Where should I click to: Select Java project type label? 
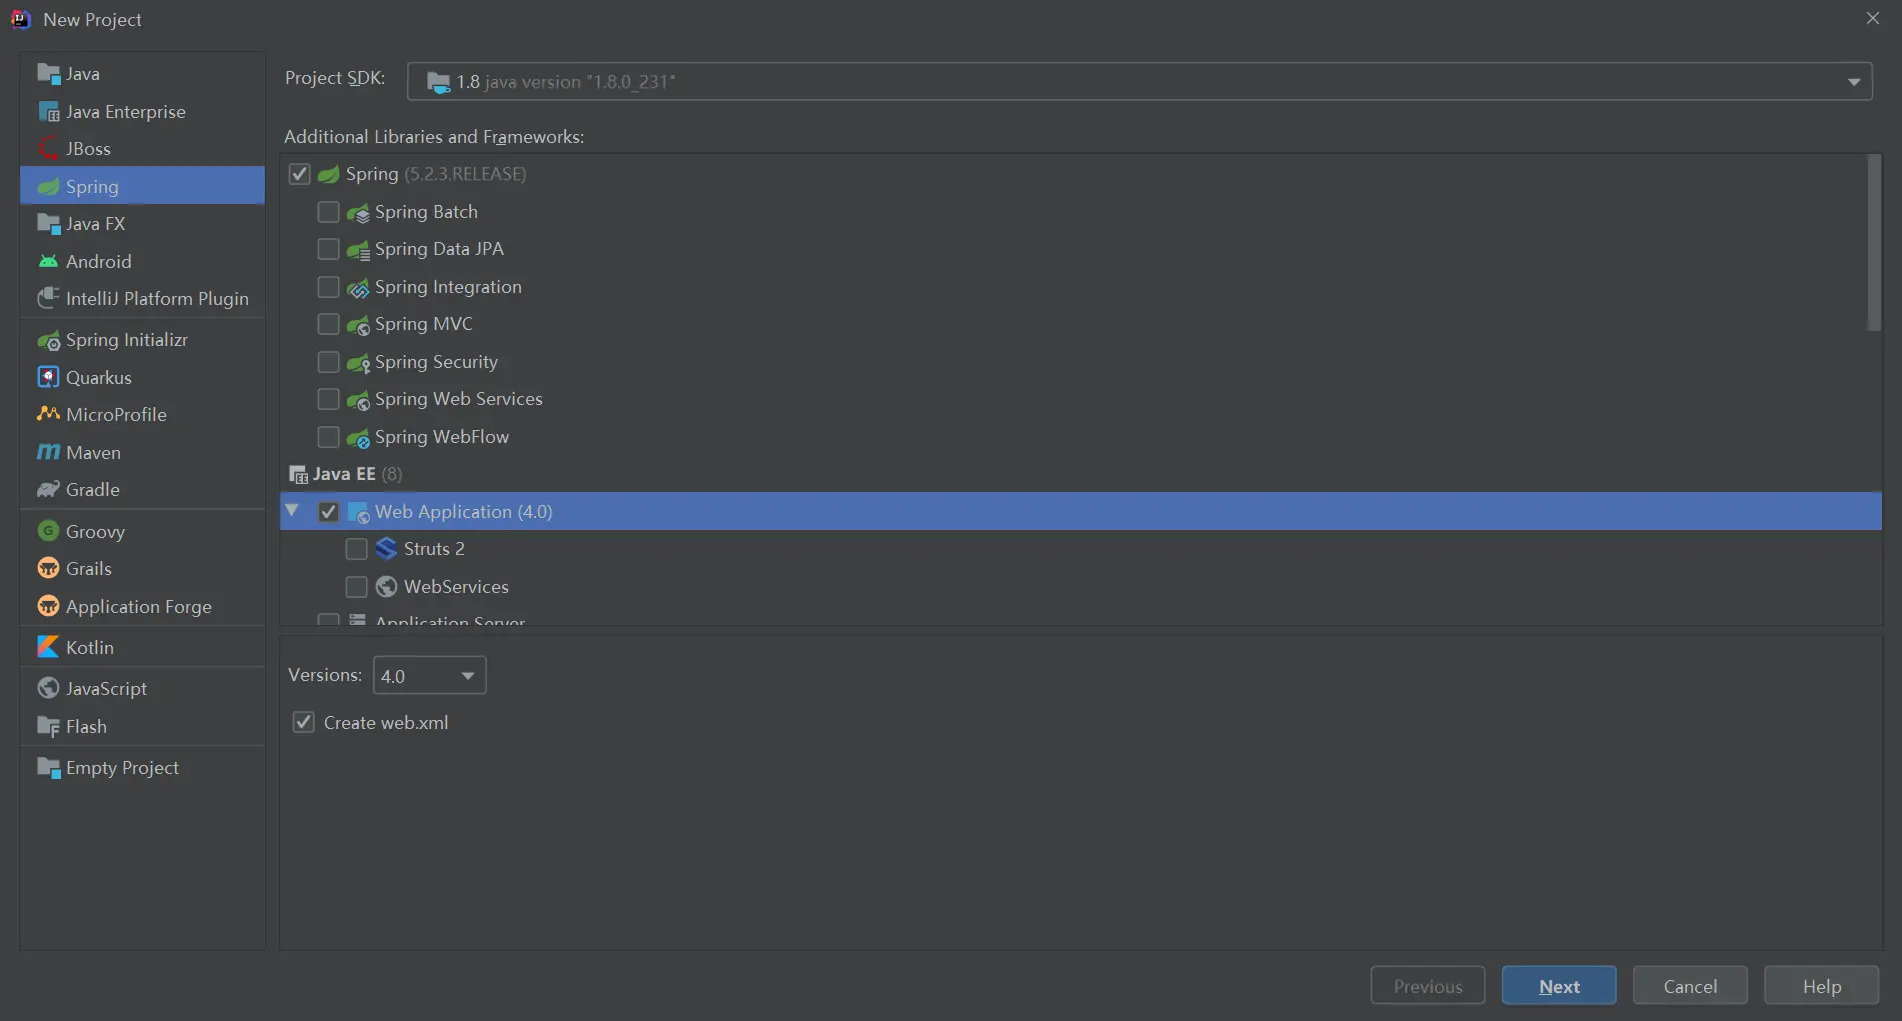click(83, 74)
